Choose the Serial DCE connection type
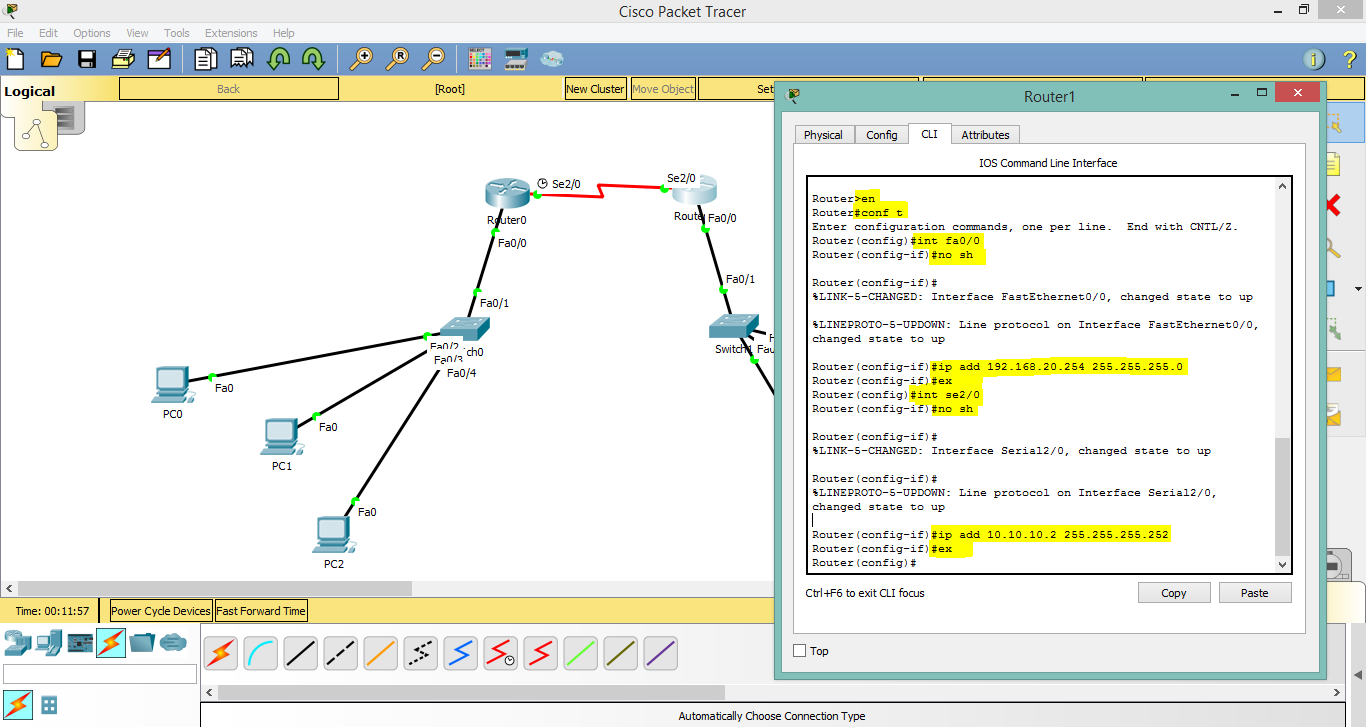The image size is (1366, 727). point(500,653)
